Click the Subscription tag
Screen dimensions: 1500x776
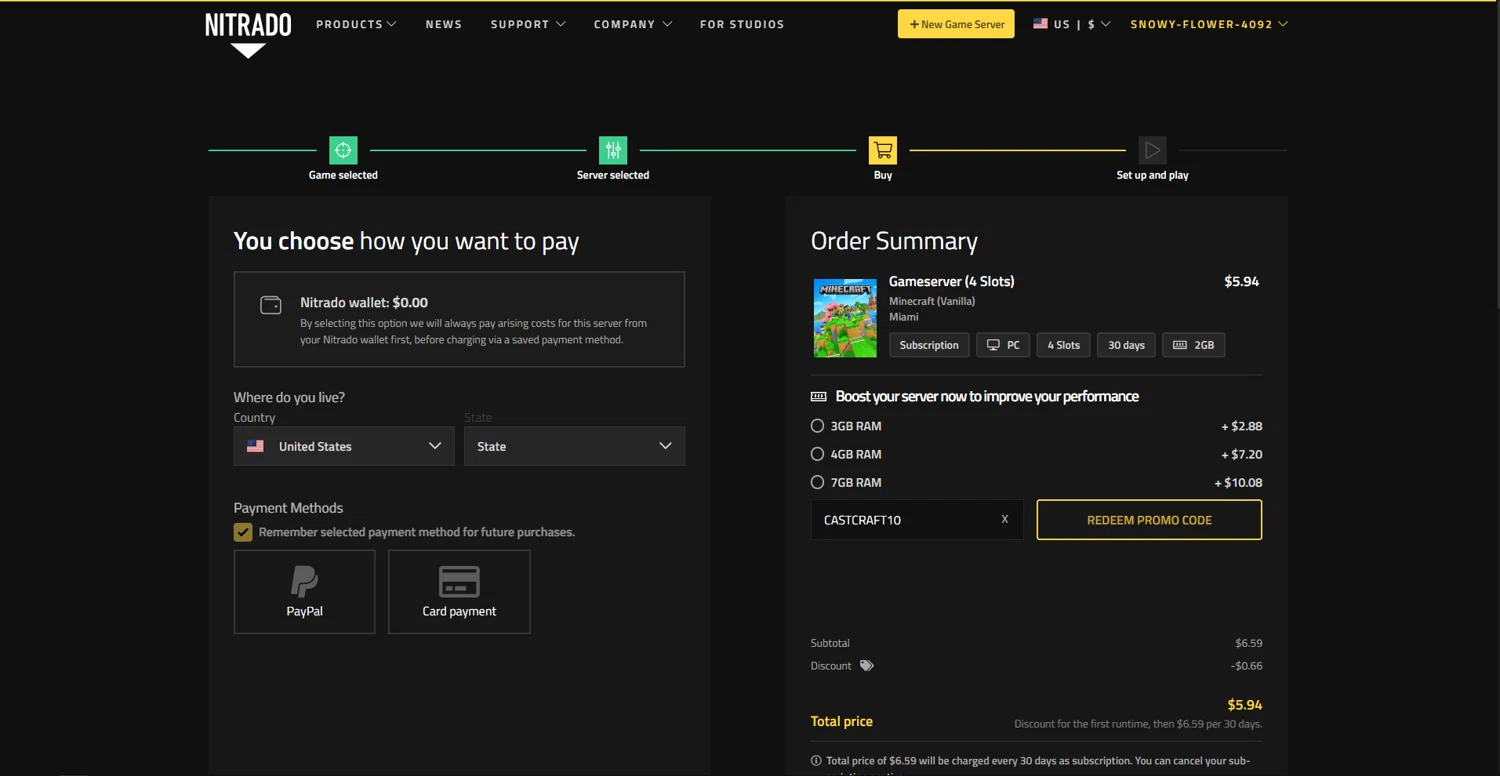(929, 345)
